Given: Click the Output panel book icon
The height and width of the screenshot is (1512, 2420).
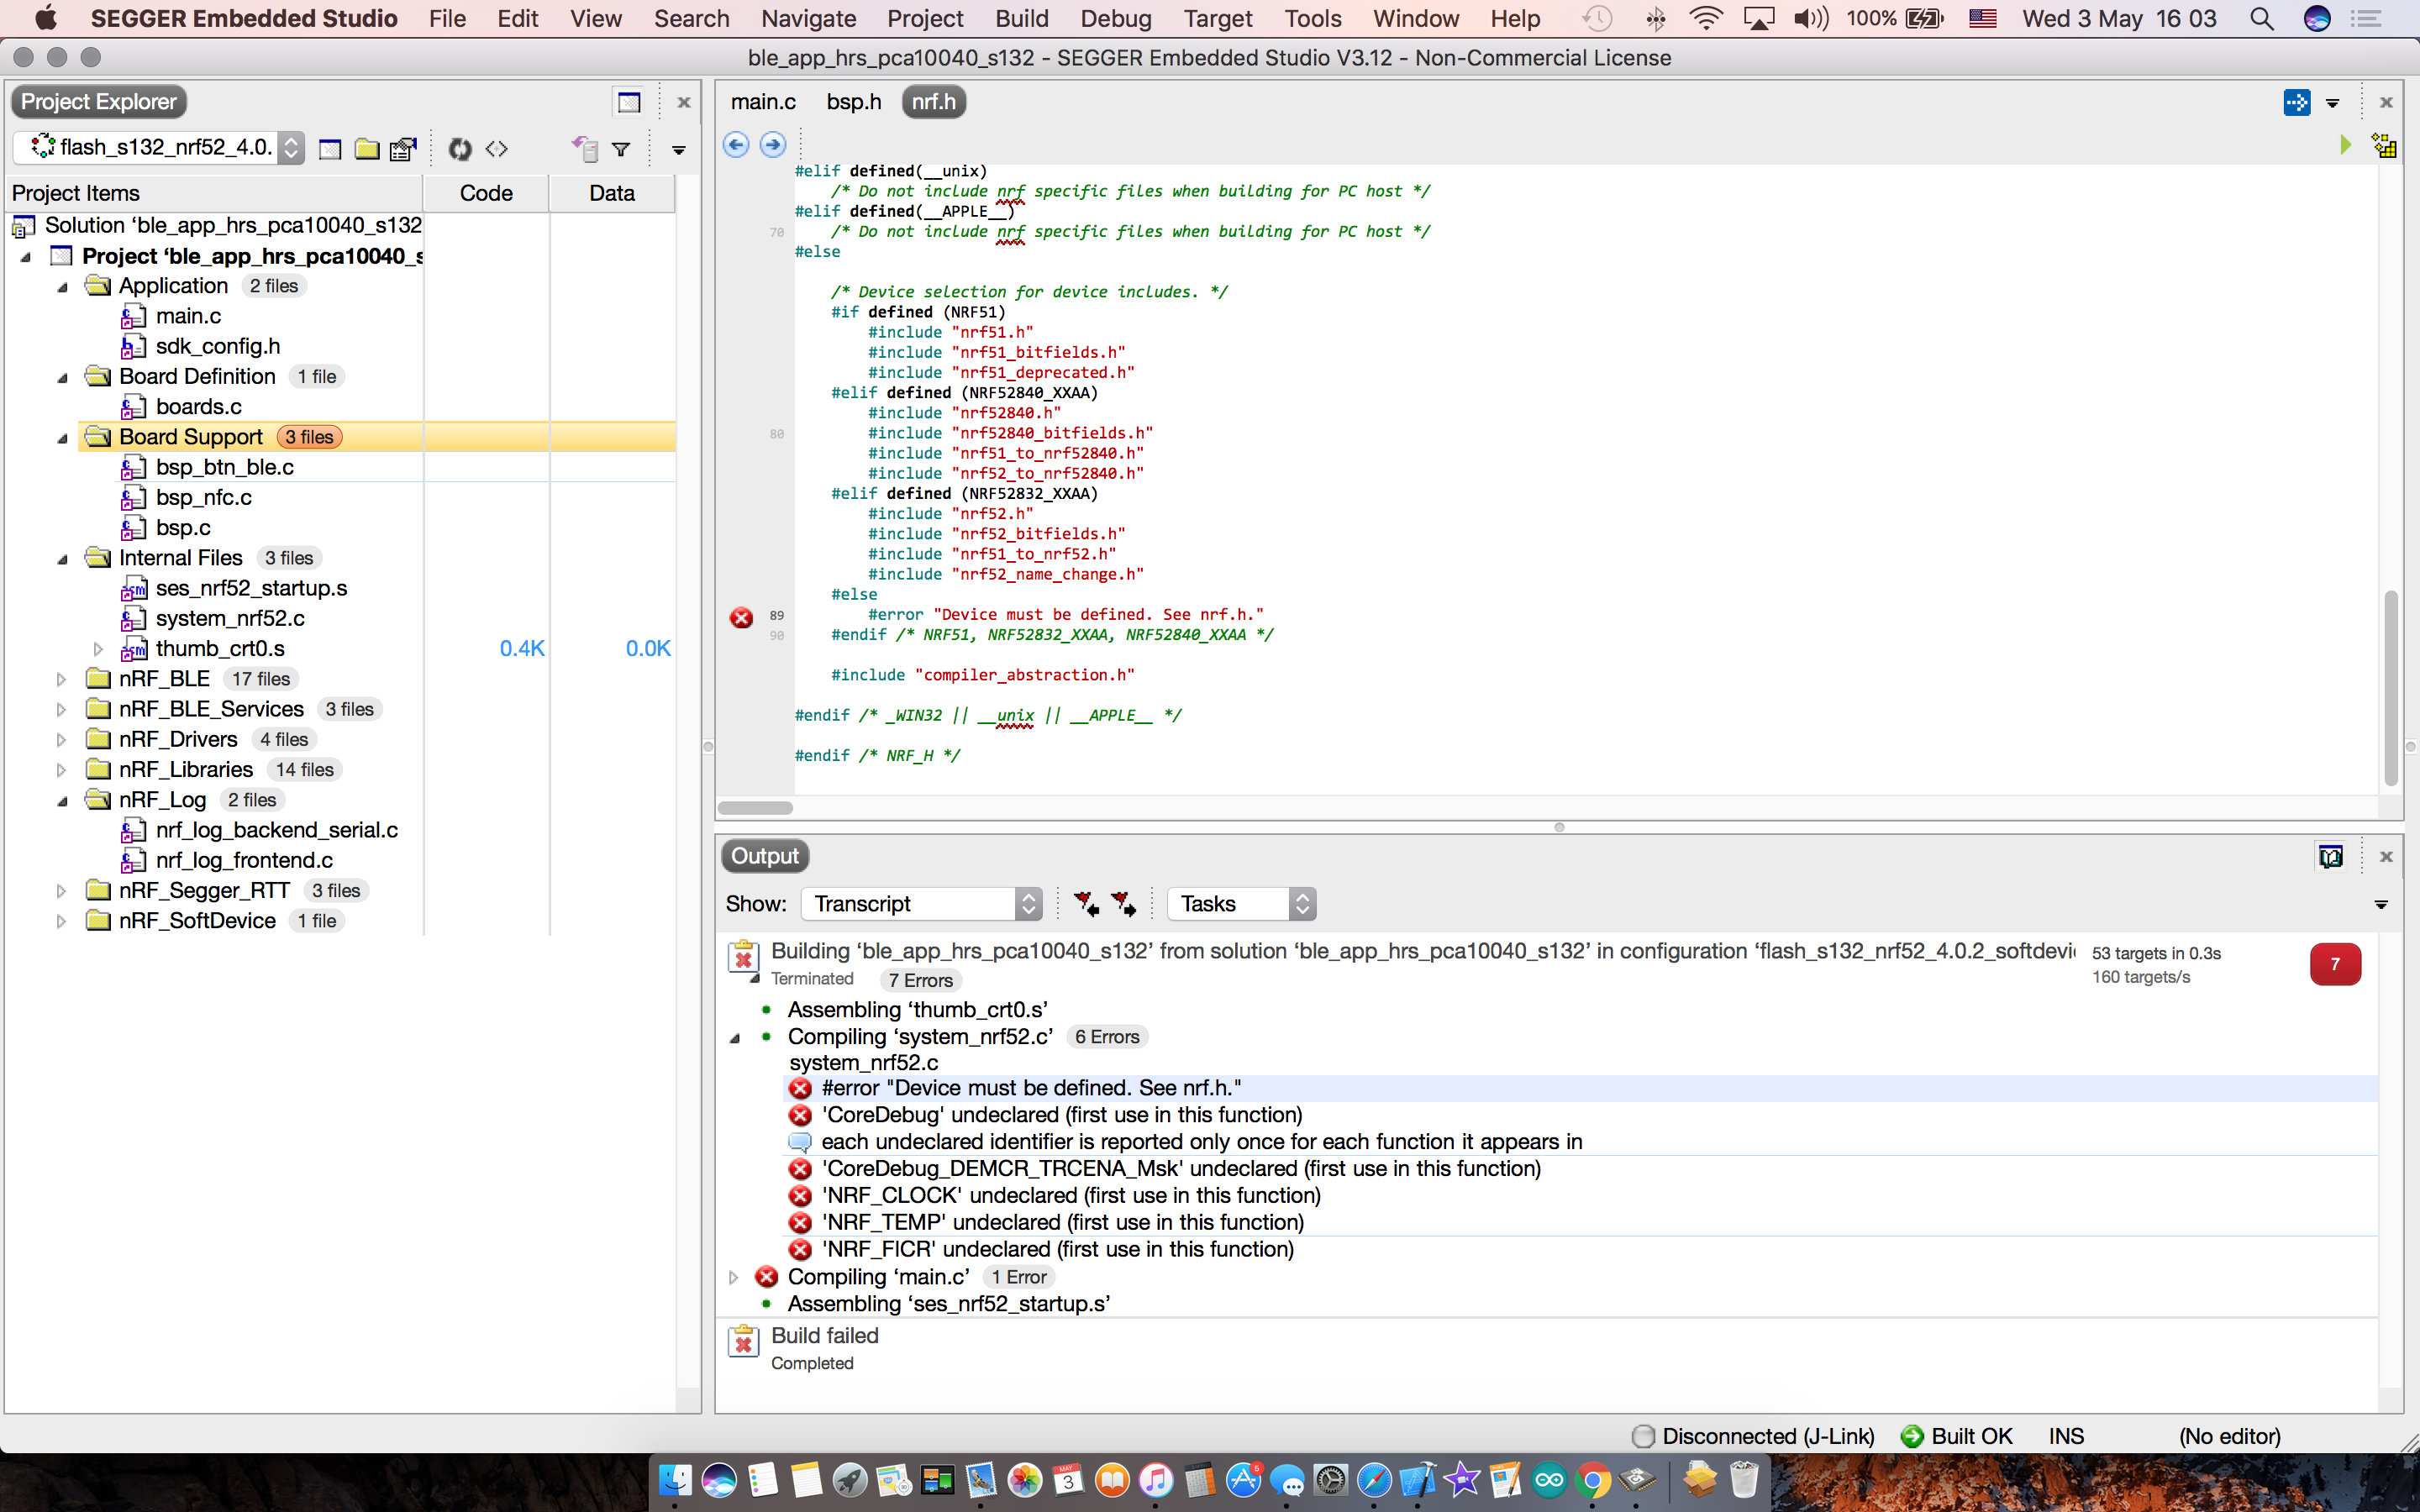Looking at the screenshot, I should point(2330,857).
